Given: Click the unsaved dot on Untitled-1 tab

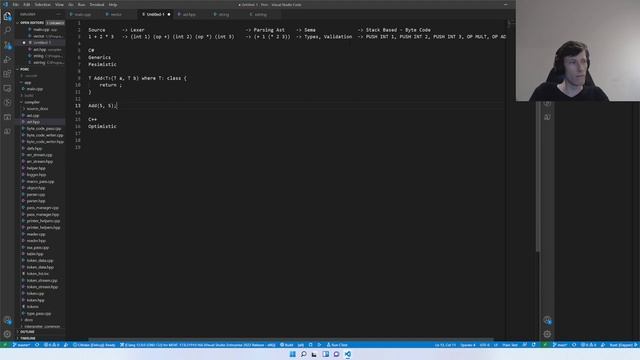Looking at the screenshot, I should tap(169, 14).
